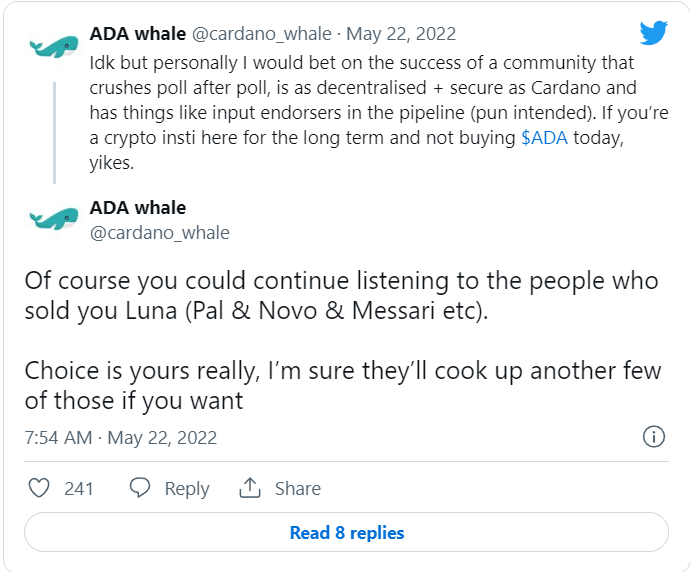
Task: Click the whale avatar on the main tweet
Action: click(54, 219)
